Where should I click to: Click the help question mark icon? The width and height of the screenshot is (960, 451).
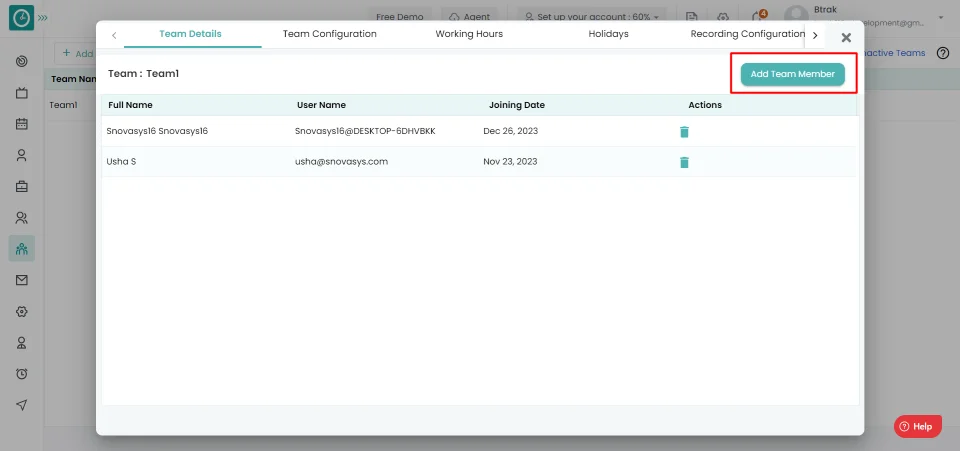[x=942, y=53]
